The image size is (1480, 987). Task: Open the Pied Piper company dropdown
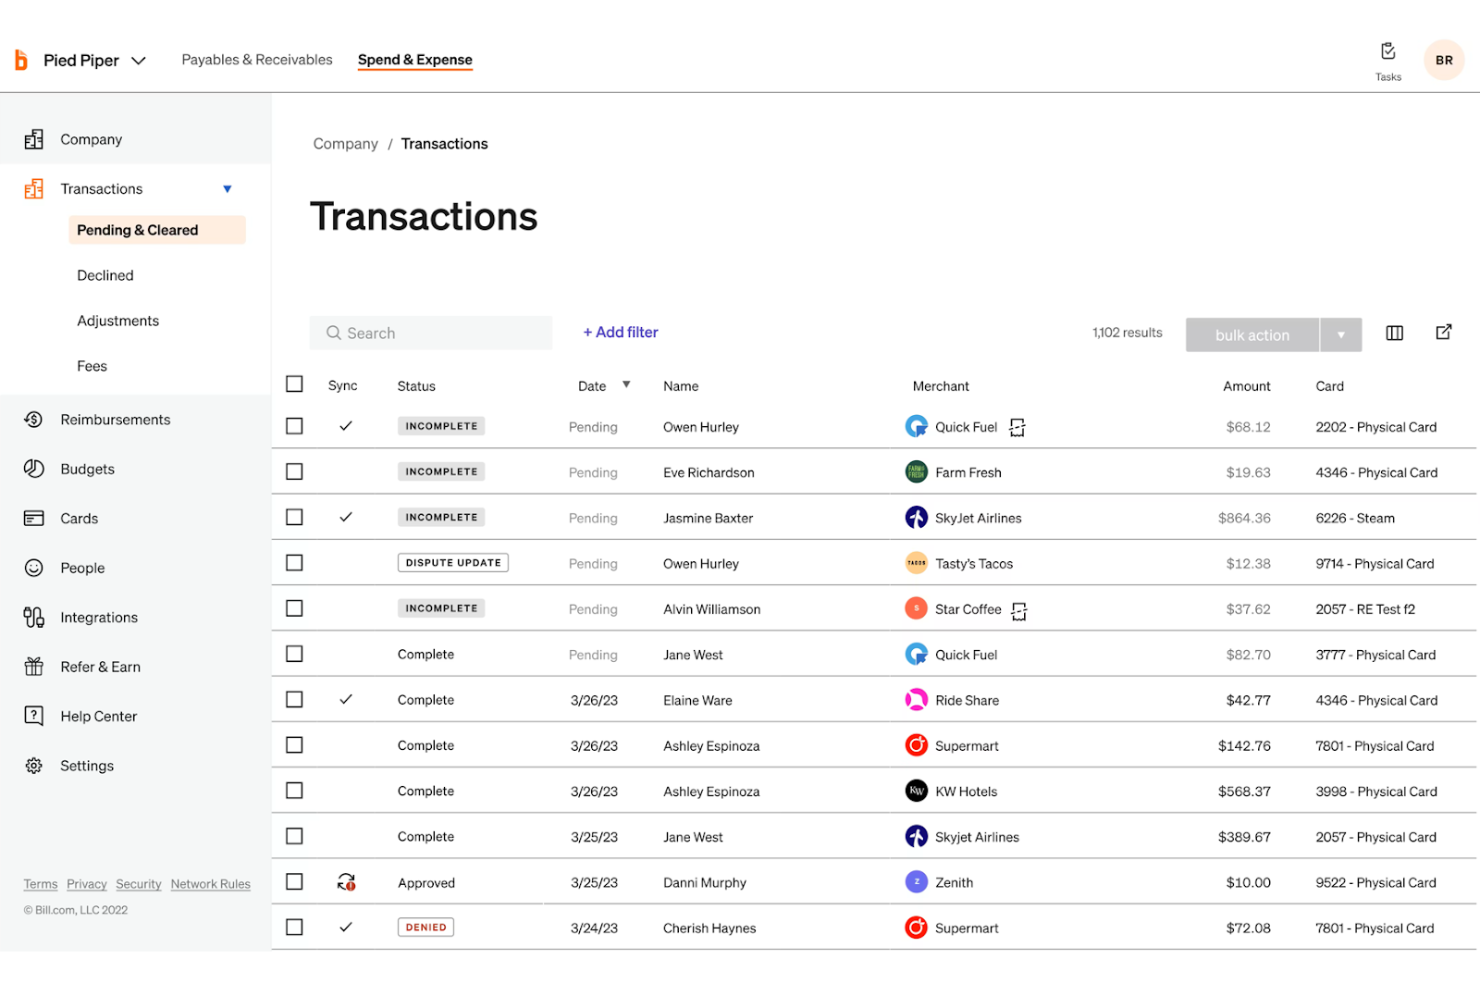click(x=139, y=61)
